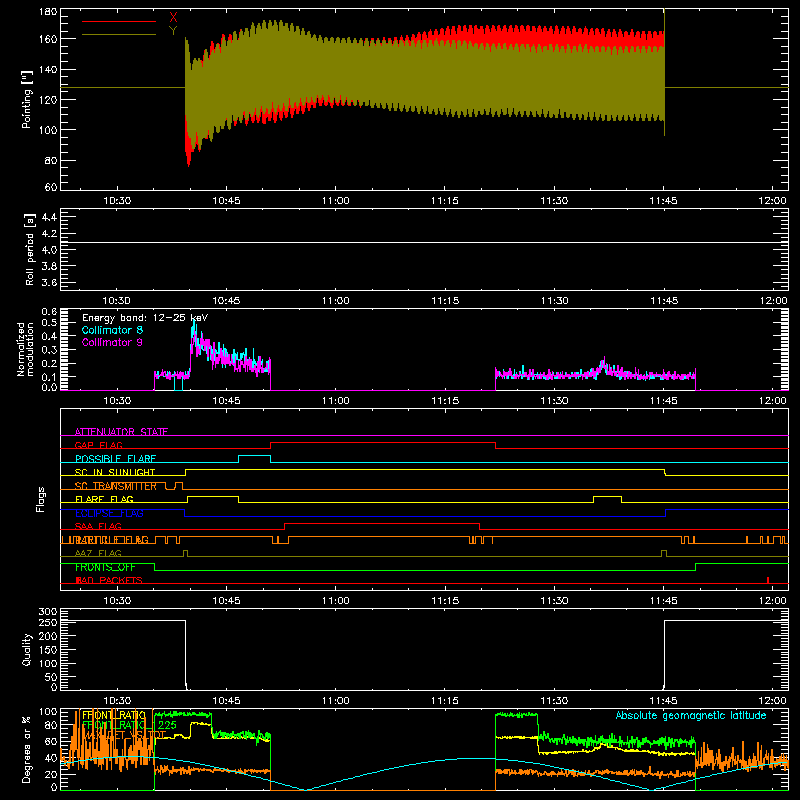
Task: Click the "160" tick on Pointing axis
Action: pyautogui.click(x=48, y=39)
